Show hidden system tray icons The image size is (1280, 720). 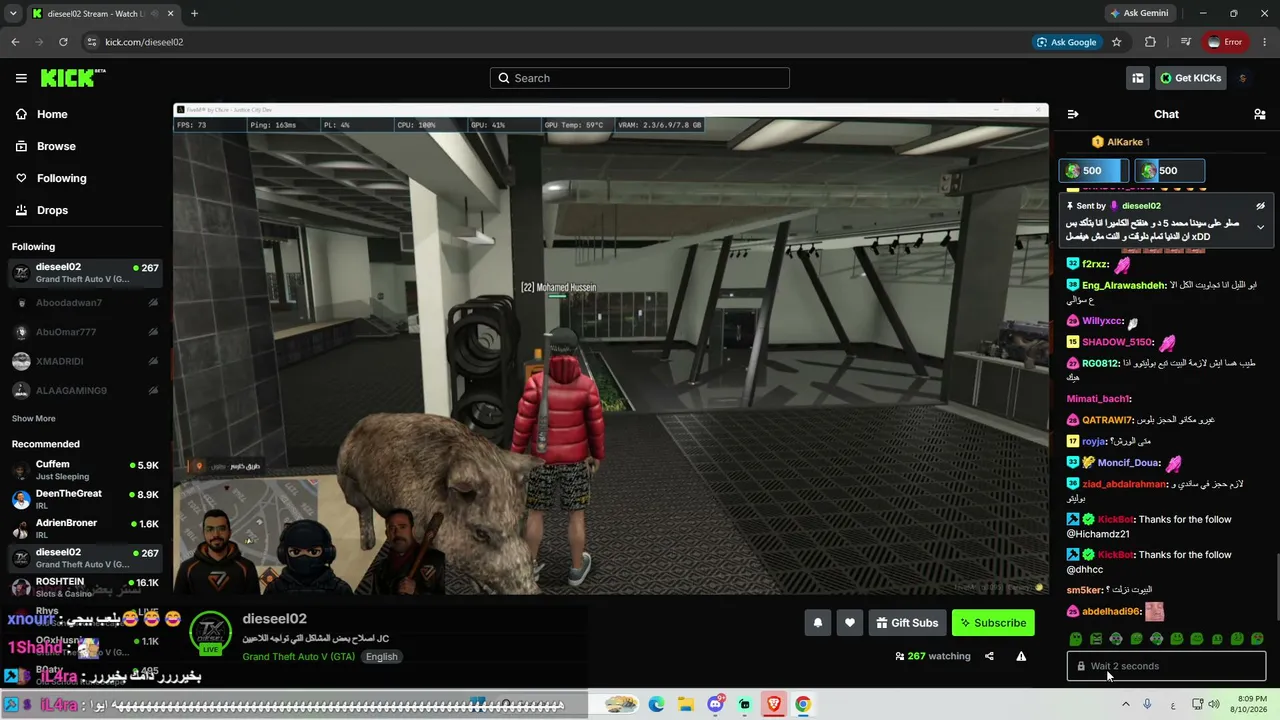click(1126, 704)
